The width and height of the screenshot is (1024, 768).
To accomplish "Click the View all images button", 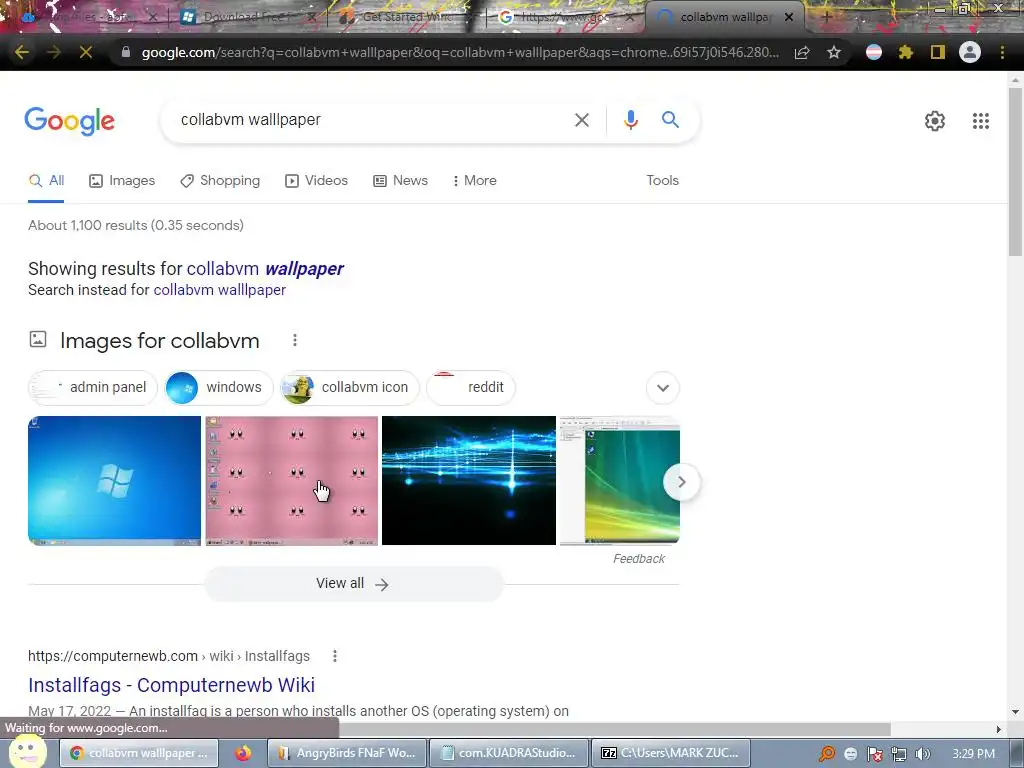I will click(354, 584).
